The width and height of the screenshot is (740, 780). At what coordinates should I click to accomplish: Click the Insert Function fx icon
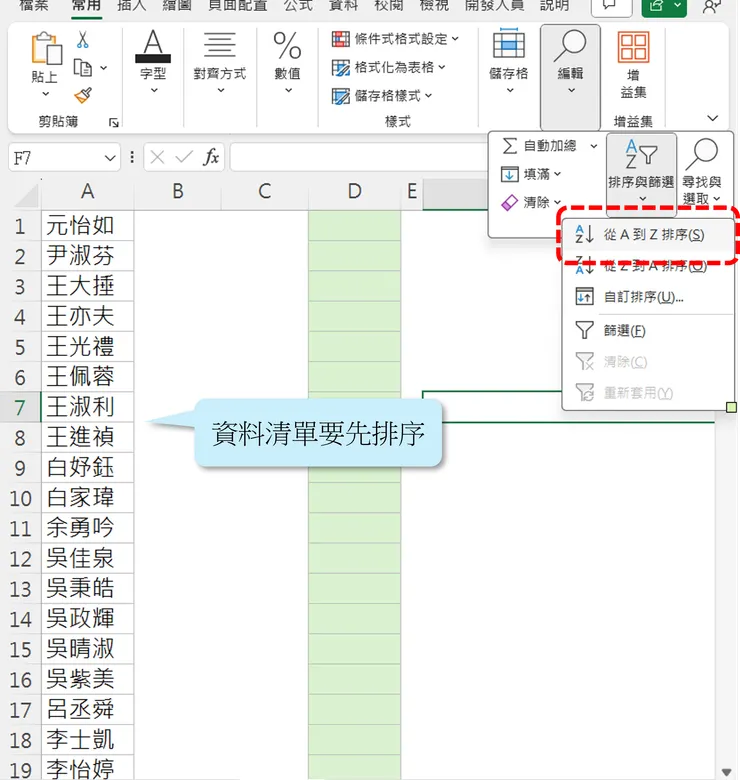[x=211, y=157]
